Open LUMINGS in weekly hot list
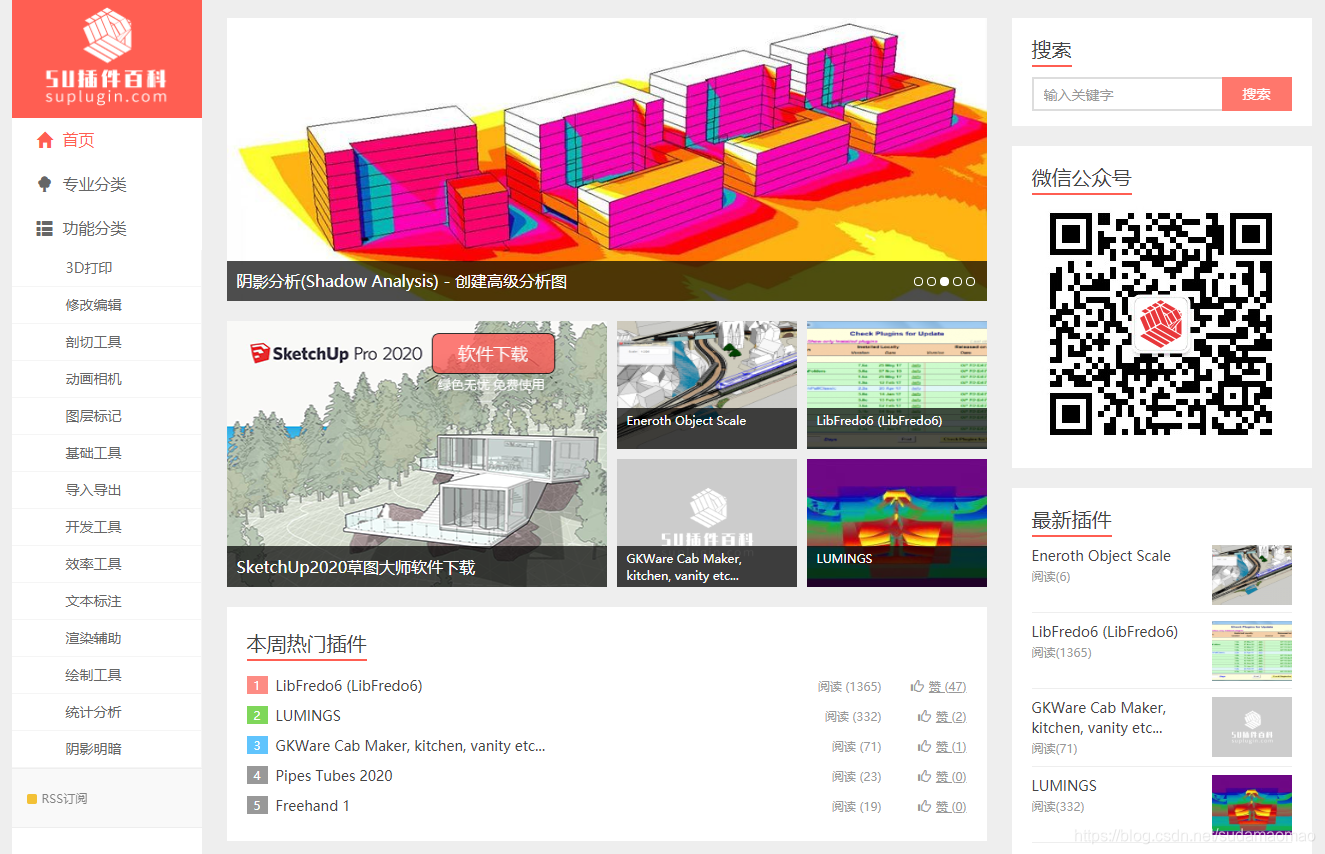The height and width of the screenshot is (854, 1325). (x=308, y=716)
